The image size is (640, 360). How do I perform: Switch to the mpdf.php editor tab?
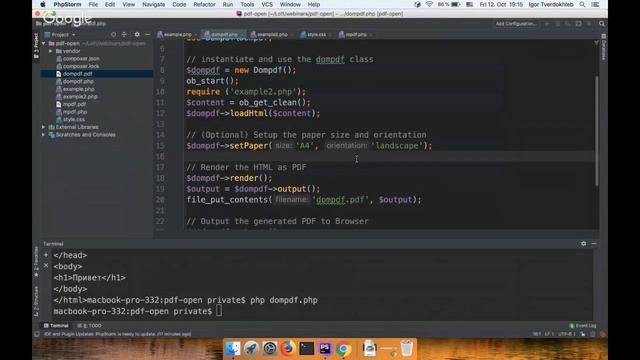(x=355, y=35)
